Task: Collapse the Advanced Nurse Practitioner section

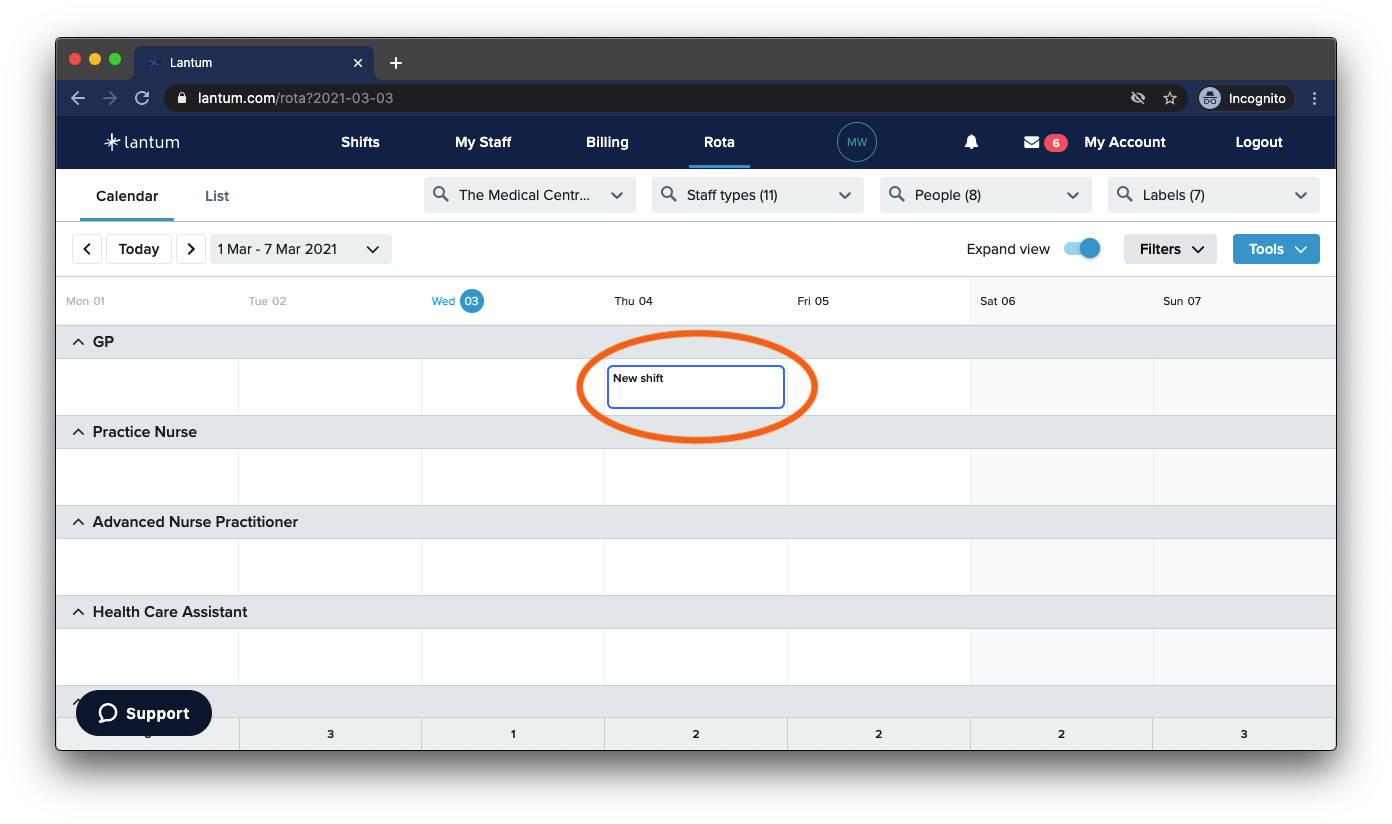Action: click(x=79, y=522)
